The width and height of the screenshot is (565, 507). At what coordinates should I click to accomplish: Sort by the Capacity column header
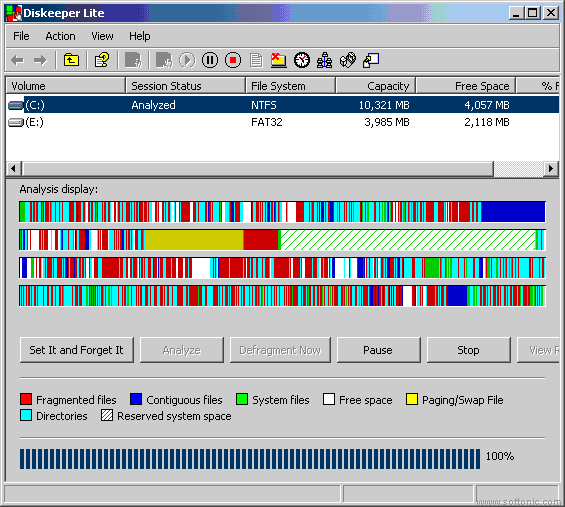click(x=375, y=86)
